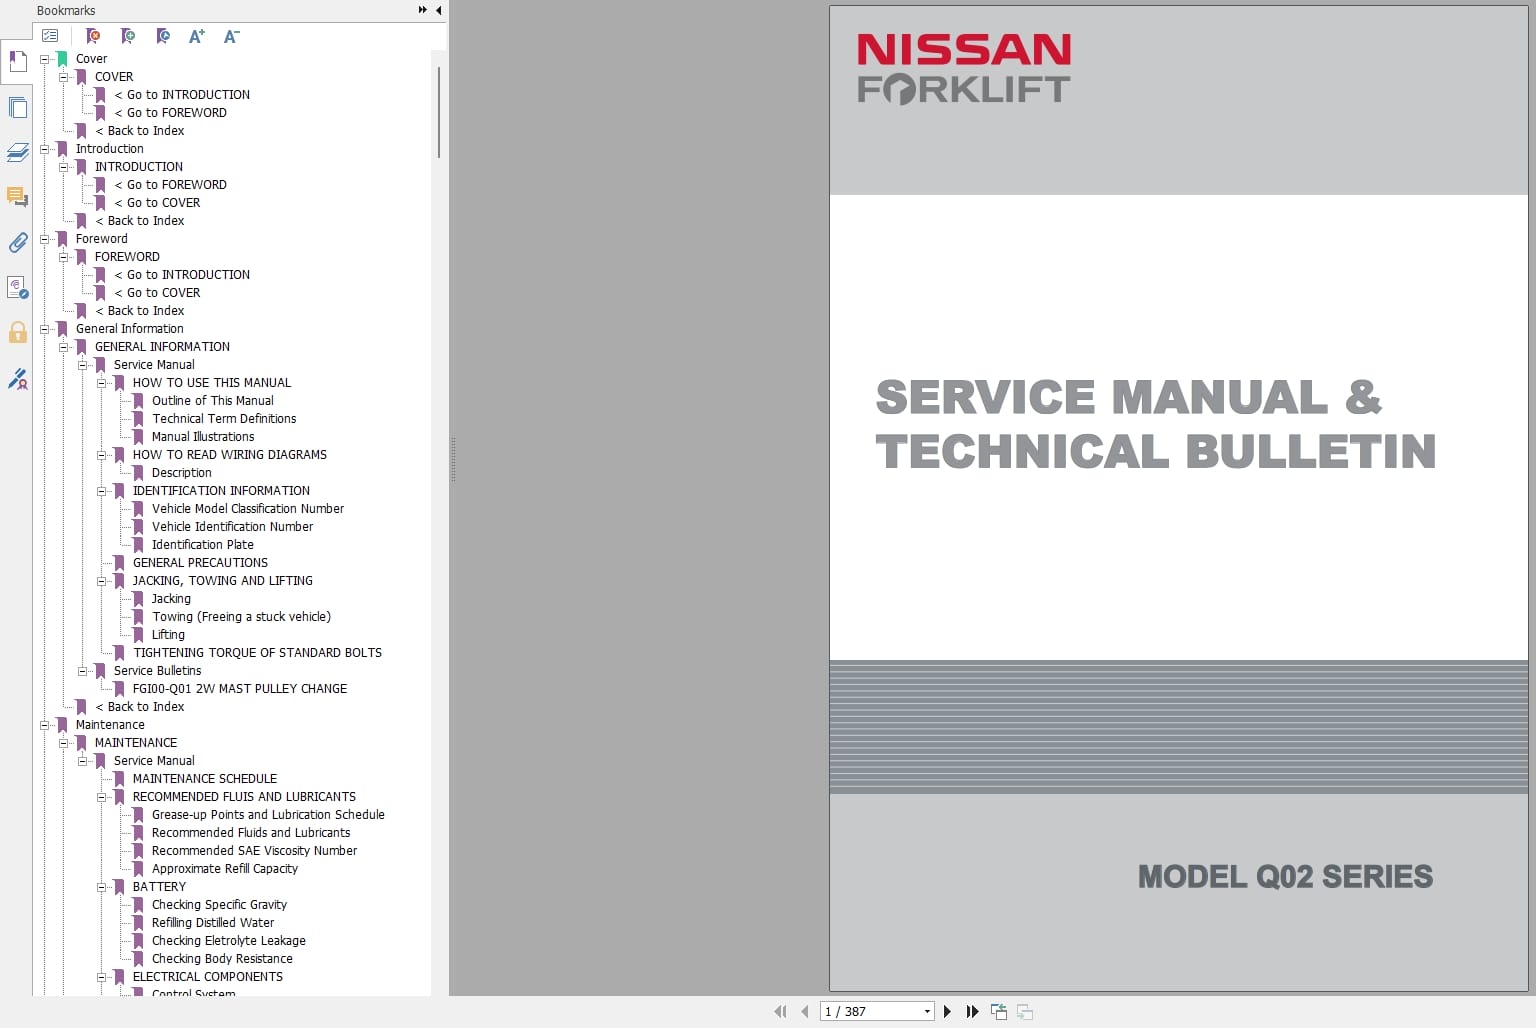The height and width of the screenshot is (1028, 1536).
Task: Select 'Refilling Distilled Water' bookmark
Action: [213, 923]
